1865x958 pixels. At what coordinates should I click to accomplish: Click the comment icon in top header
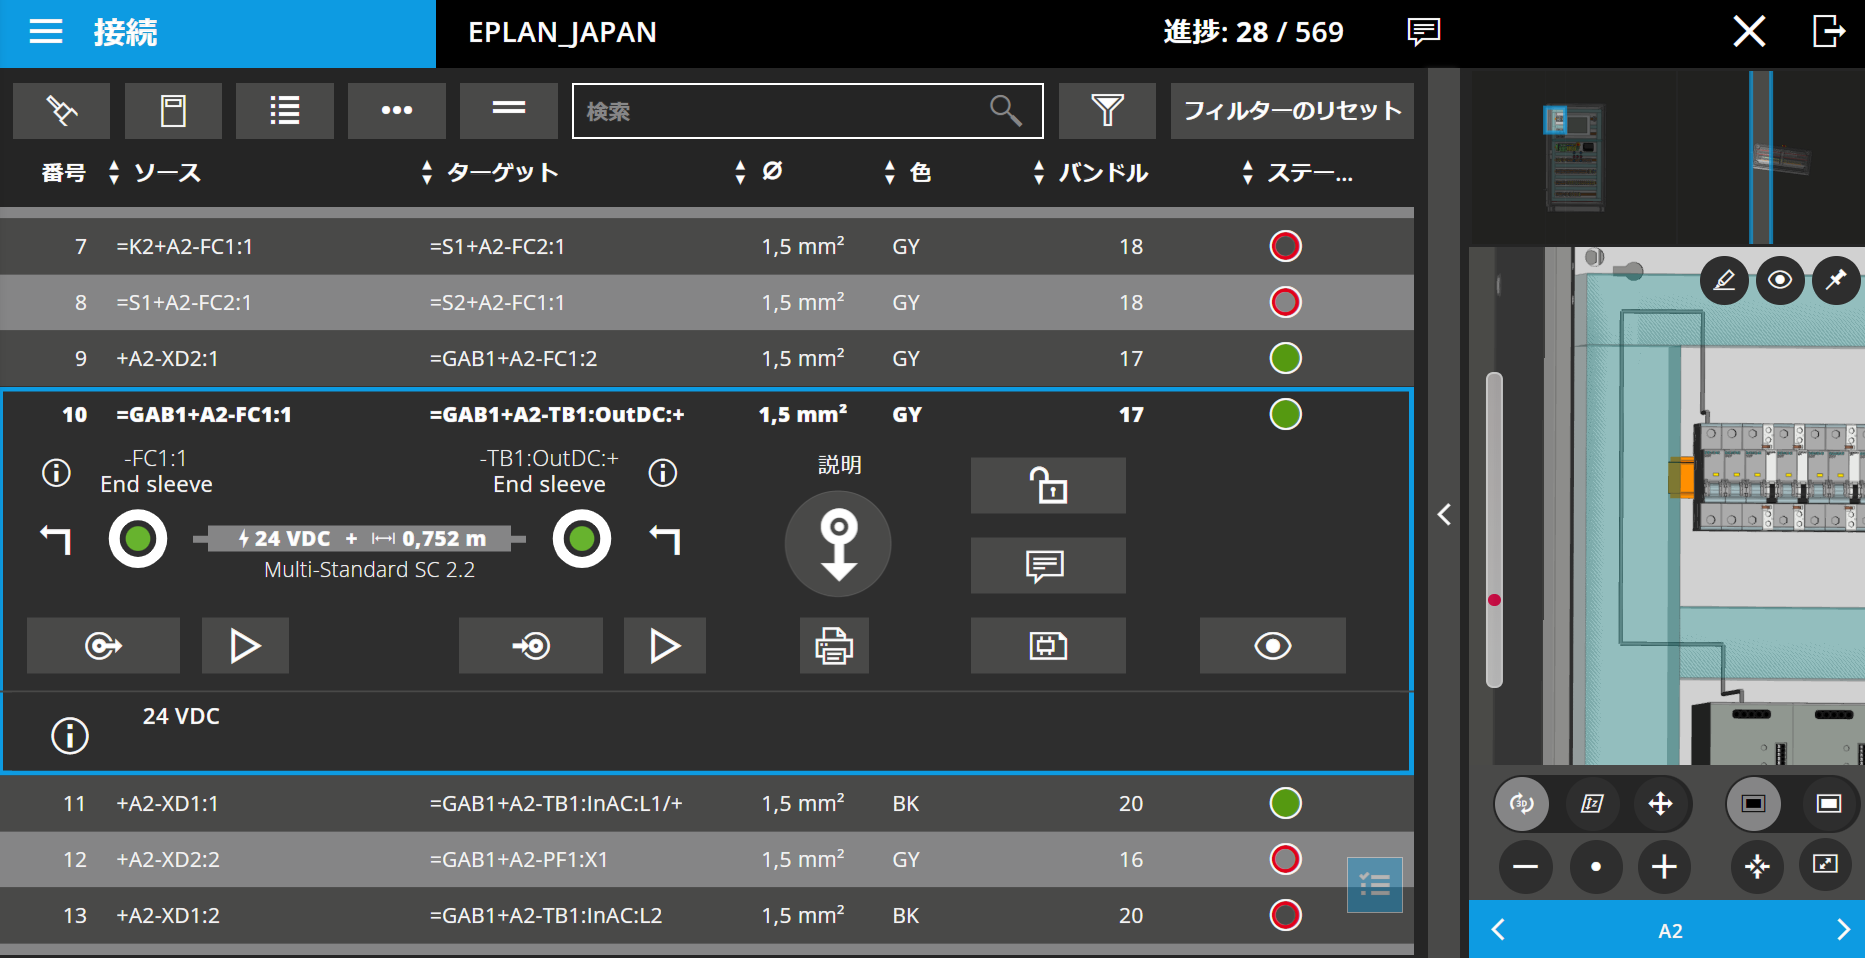1423,32
